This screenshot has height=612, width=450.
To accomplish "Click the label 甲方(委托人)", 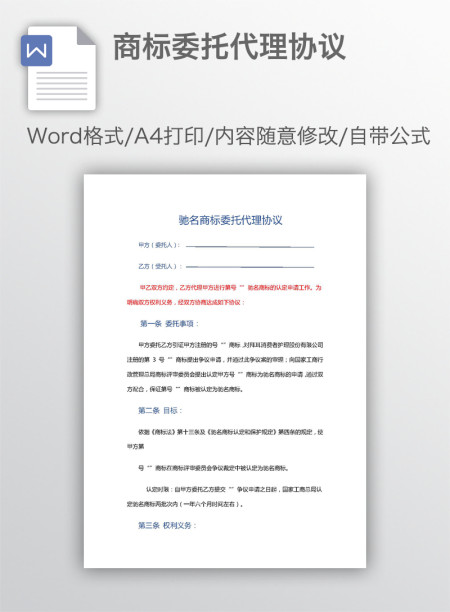I will 159,245.
